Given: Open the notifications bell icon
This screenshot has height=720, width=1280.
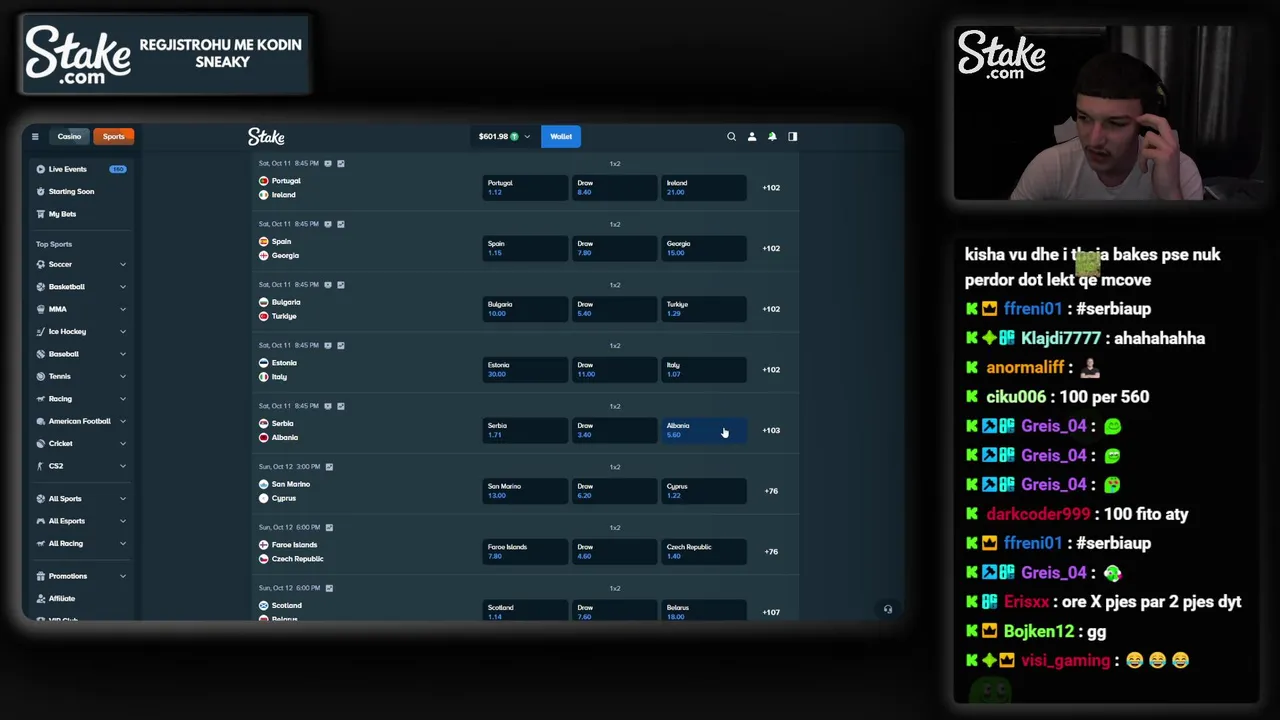Looking at the screenshot, I should 772,136.
